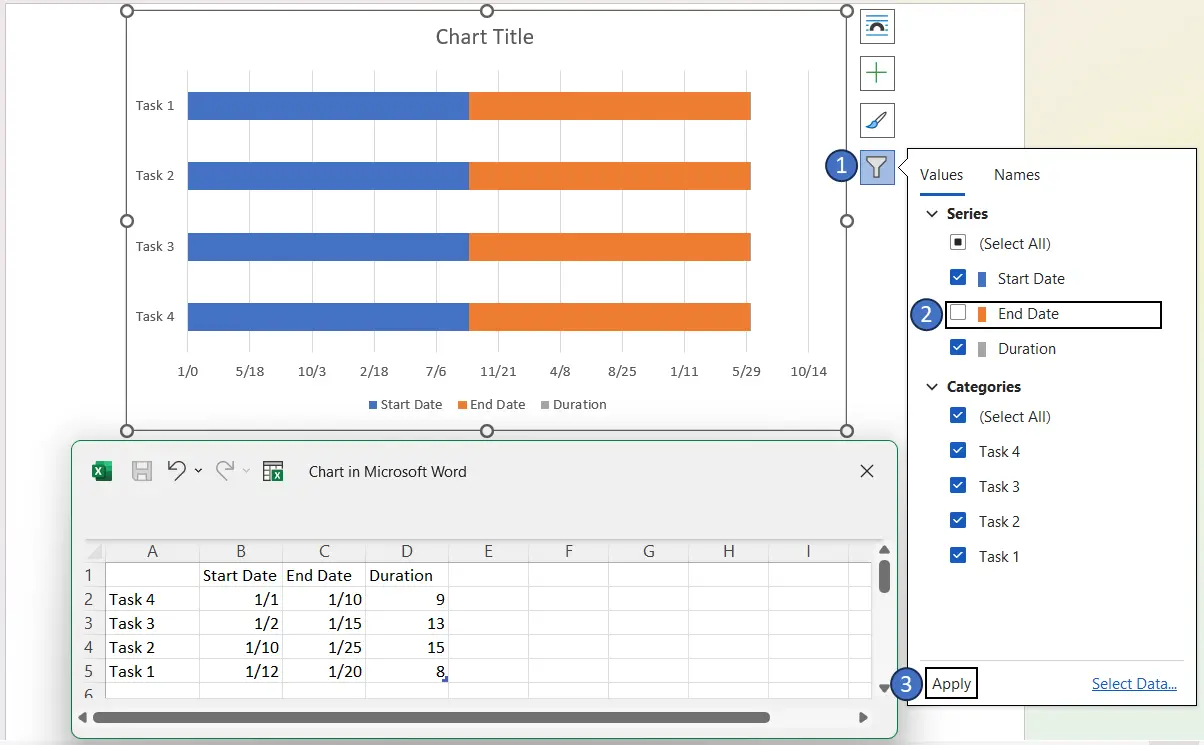The width and height of the screenshot is (1204, 745).
Task: Open the Chart Styles paintbrush button
Action: [x=877, y=120]
